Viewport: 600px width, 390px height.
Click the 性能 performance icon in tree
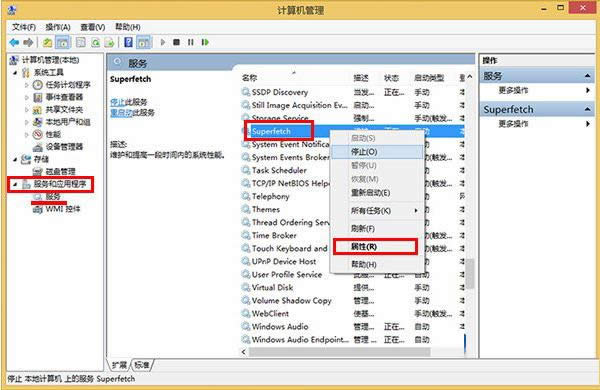point(38,134)
